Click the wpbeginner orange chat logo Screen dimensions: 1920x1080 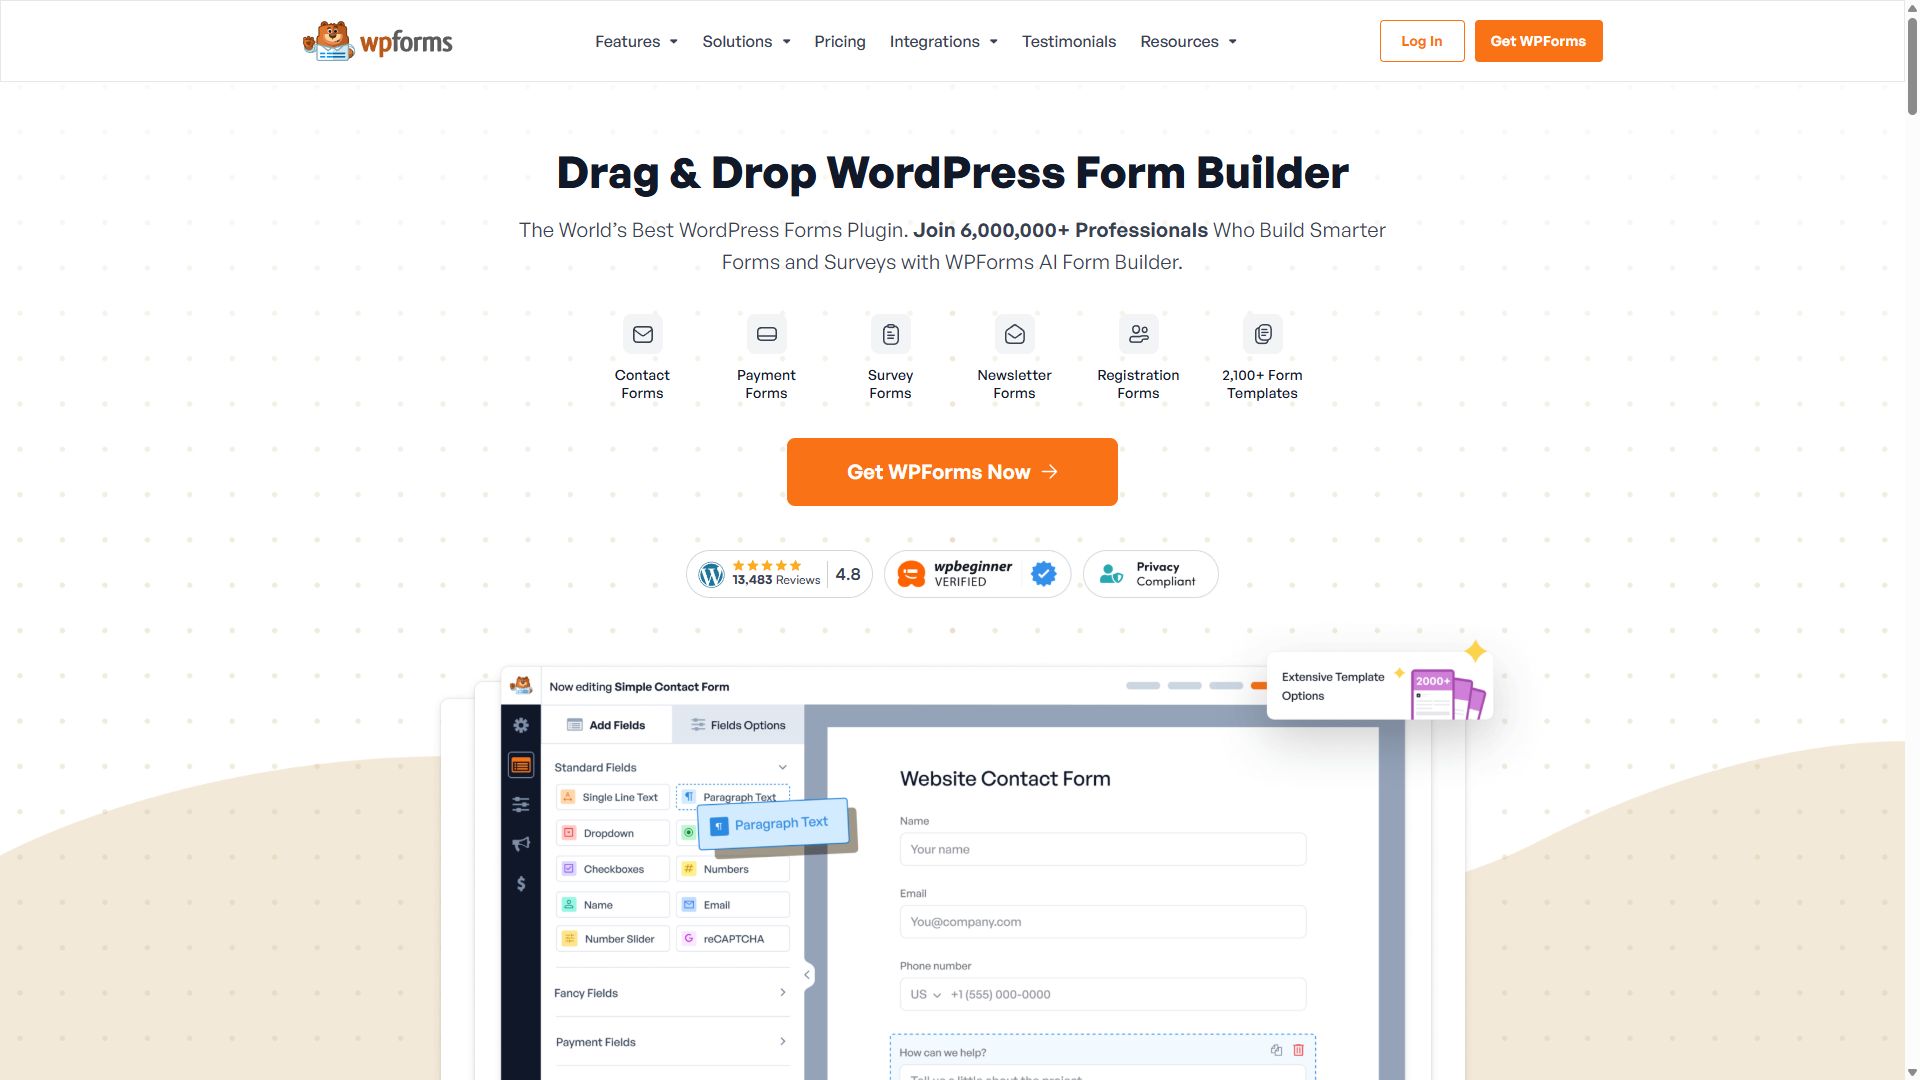pos(911,574)
